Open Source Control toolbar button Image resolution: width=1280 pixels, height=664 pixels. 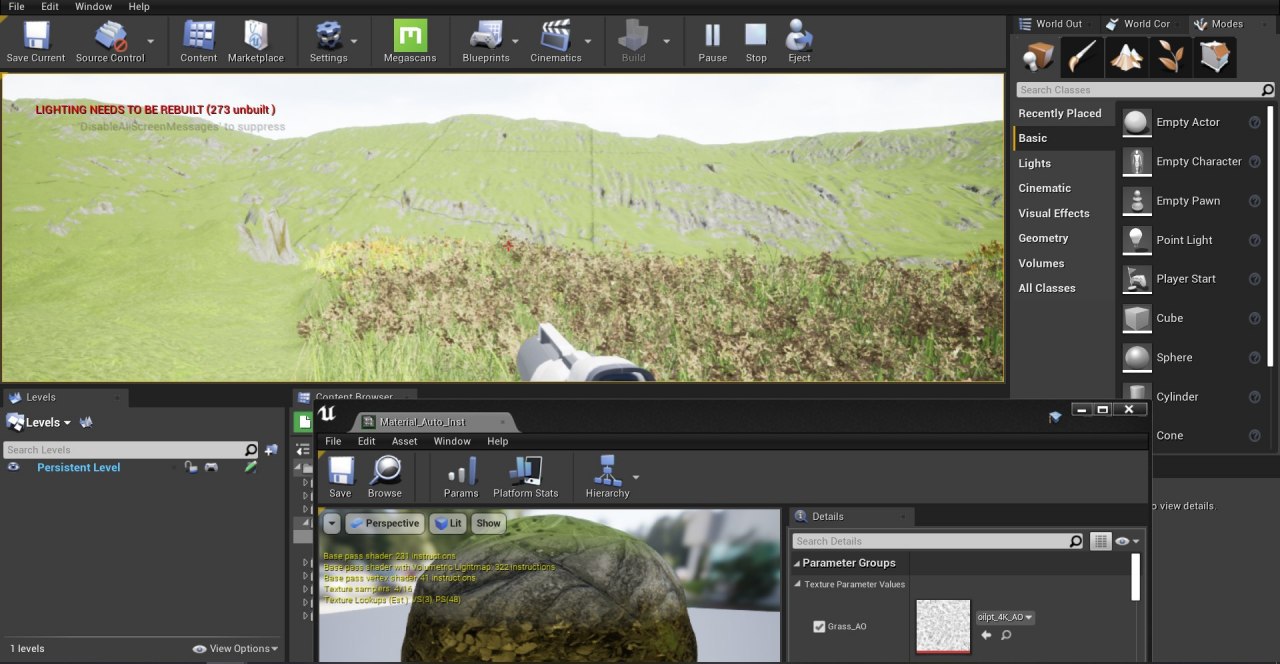click(110, 42)
